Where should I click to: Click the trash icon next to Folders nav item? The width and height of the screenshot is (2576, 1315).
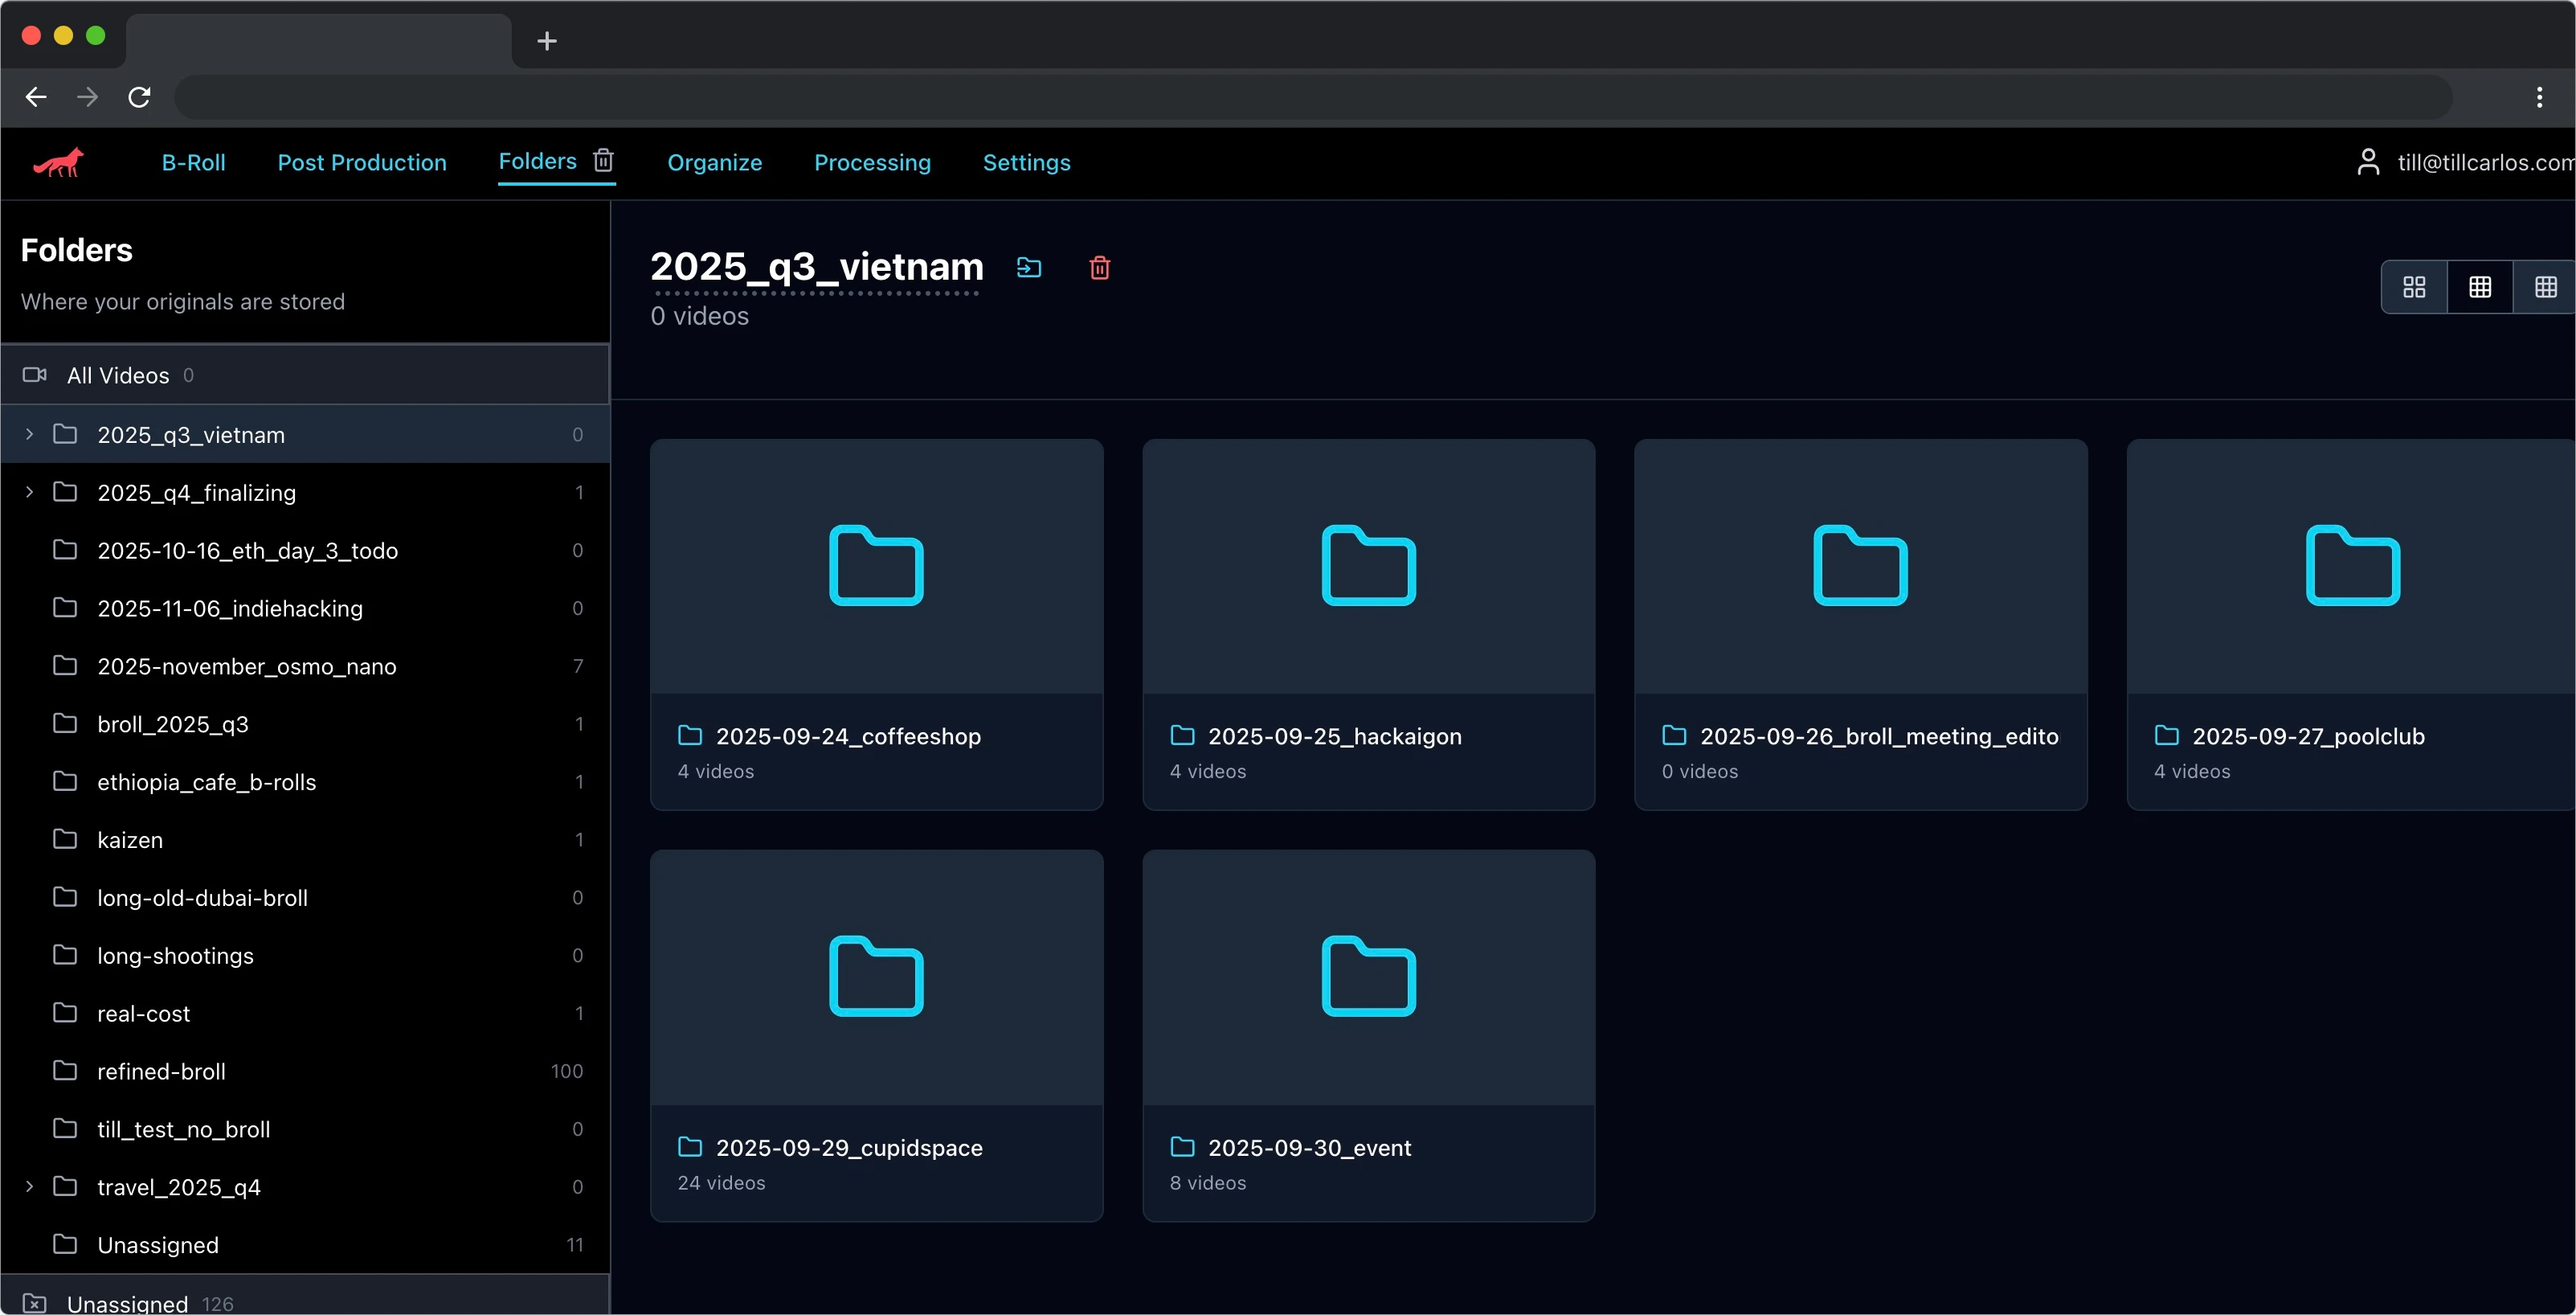[603, 160]
